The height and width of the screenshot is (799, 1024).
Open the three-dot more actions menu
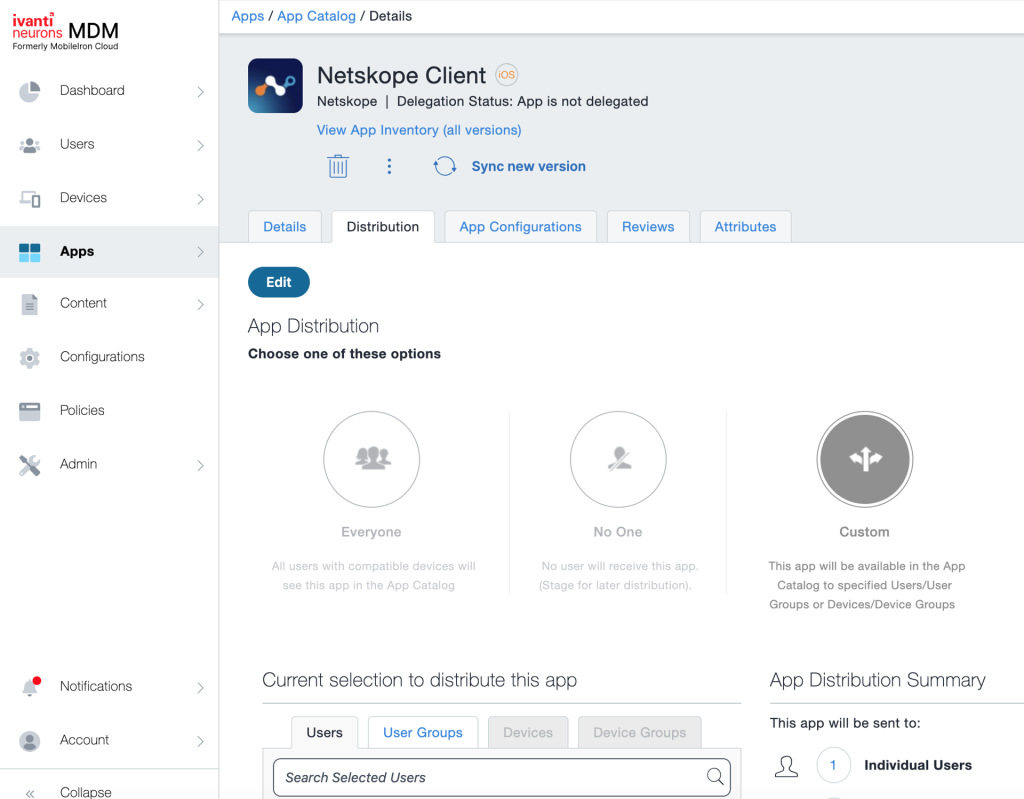coord(389,167)
